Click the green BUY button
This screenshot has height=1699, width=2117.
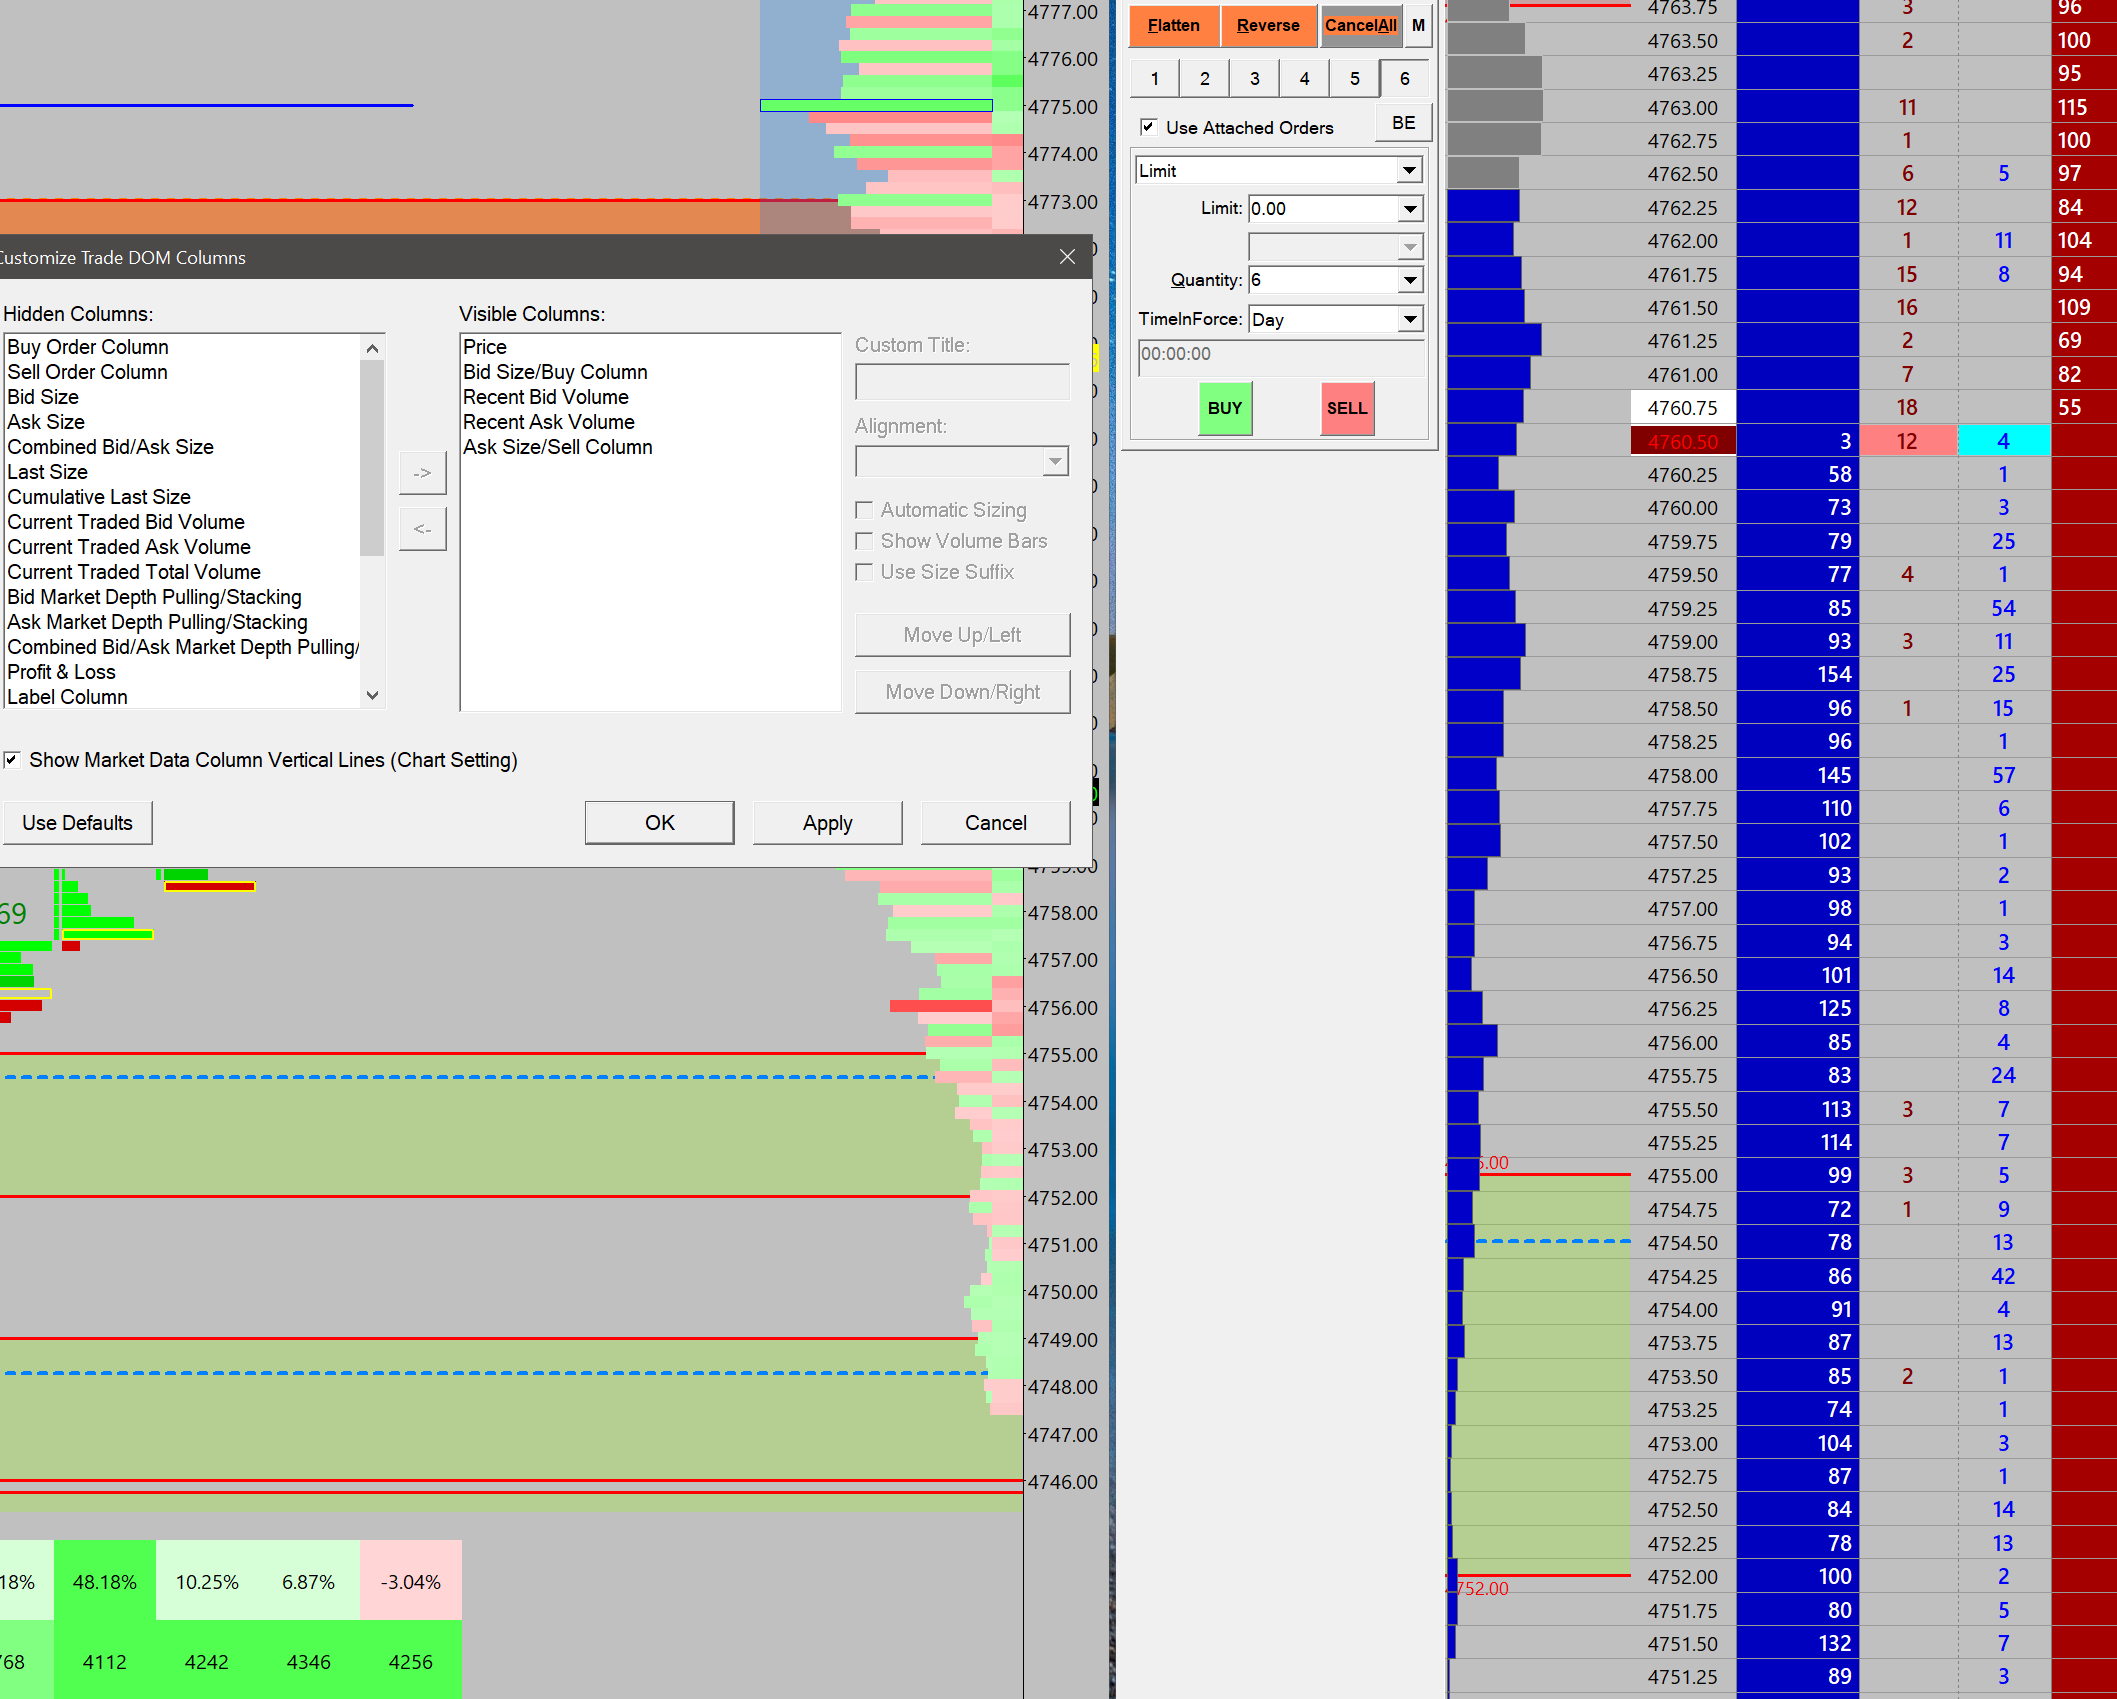coord(1224,408)
